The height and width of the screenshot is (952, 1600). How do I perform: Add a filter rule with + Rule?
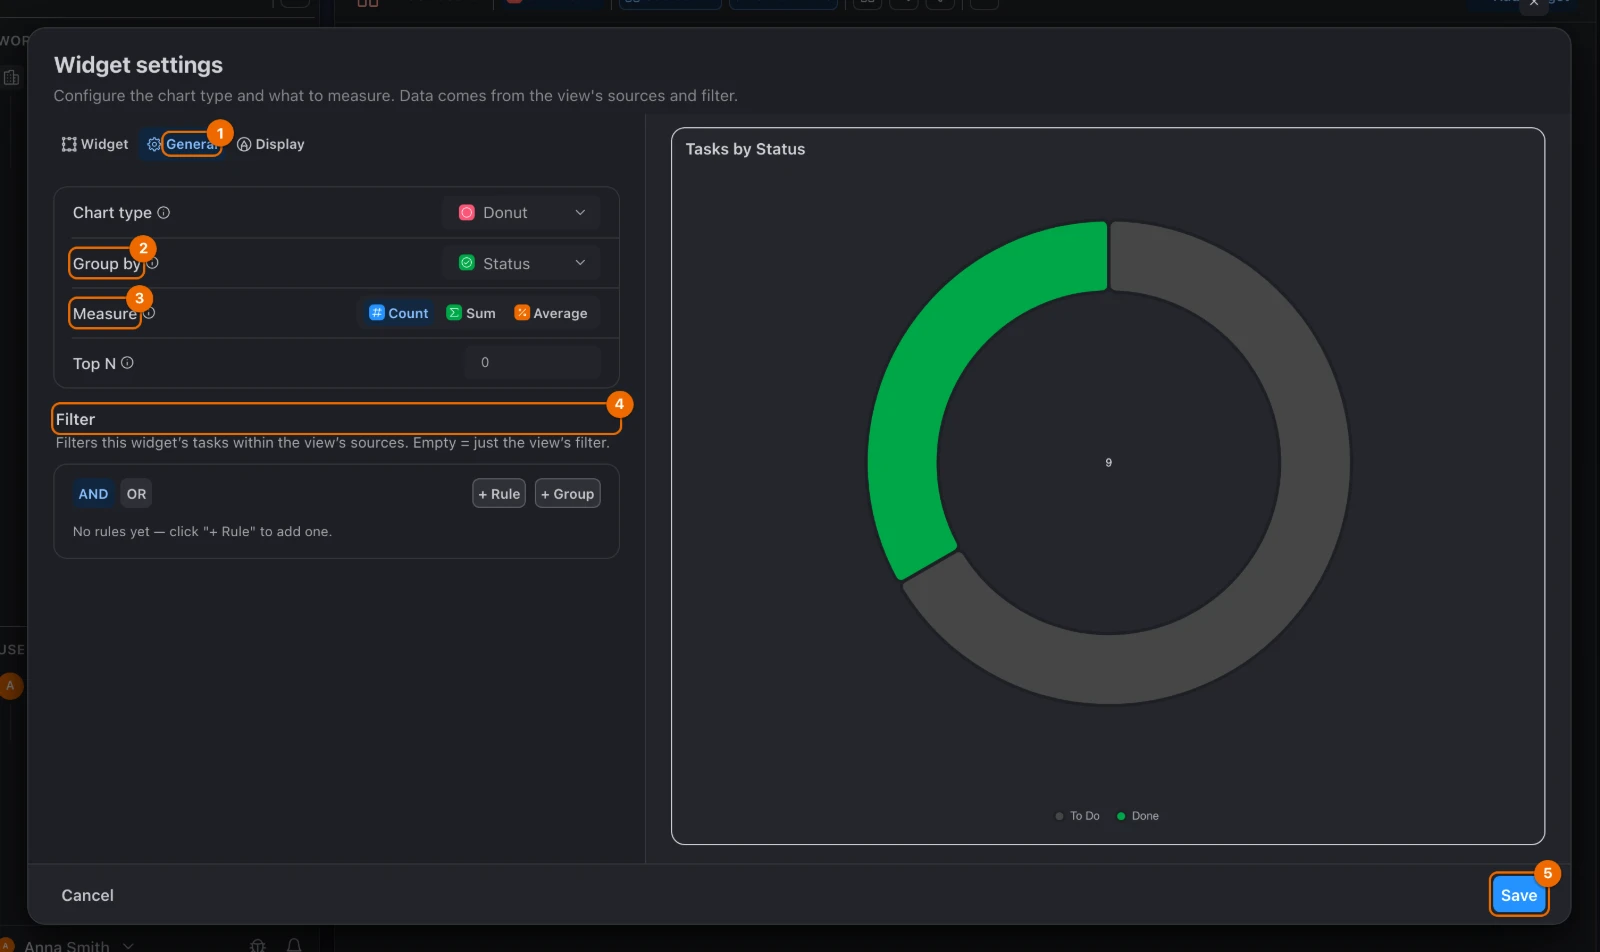tap(499, 494)
